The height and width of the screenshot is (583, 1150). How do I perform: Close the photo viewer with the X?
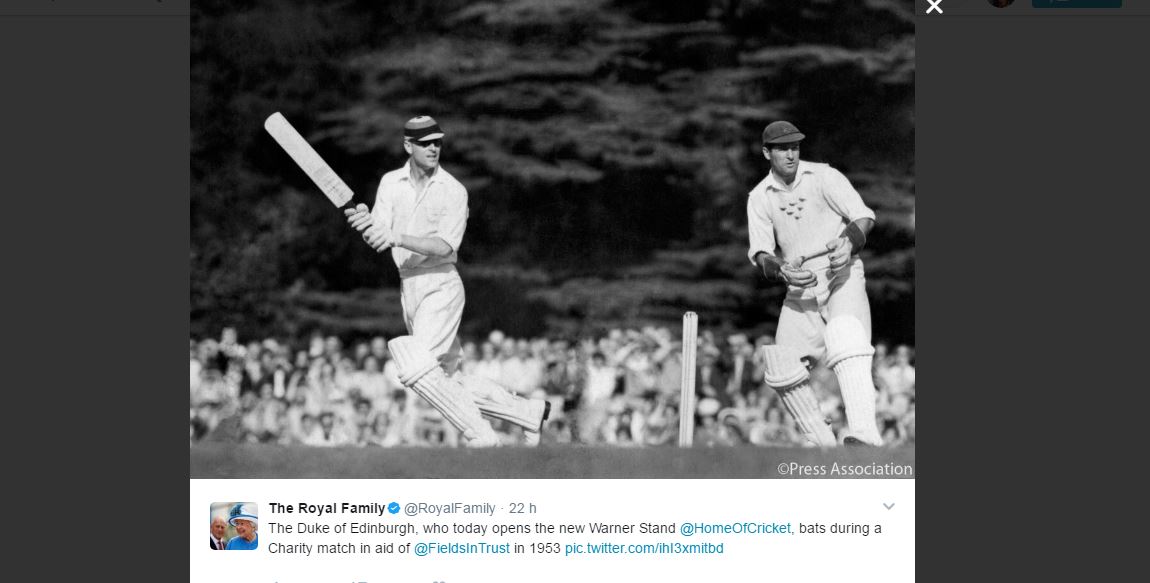click(x=934, y=6)
